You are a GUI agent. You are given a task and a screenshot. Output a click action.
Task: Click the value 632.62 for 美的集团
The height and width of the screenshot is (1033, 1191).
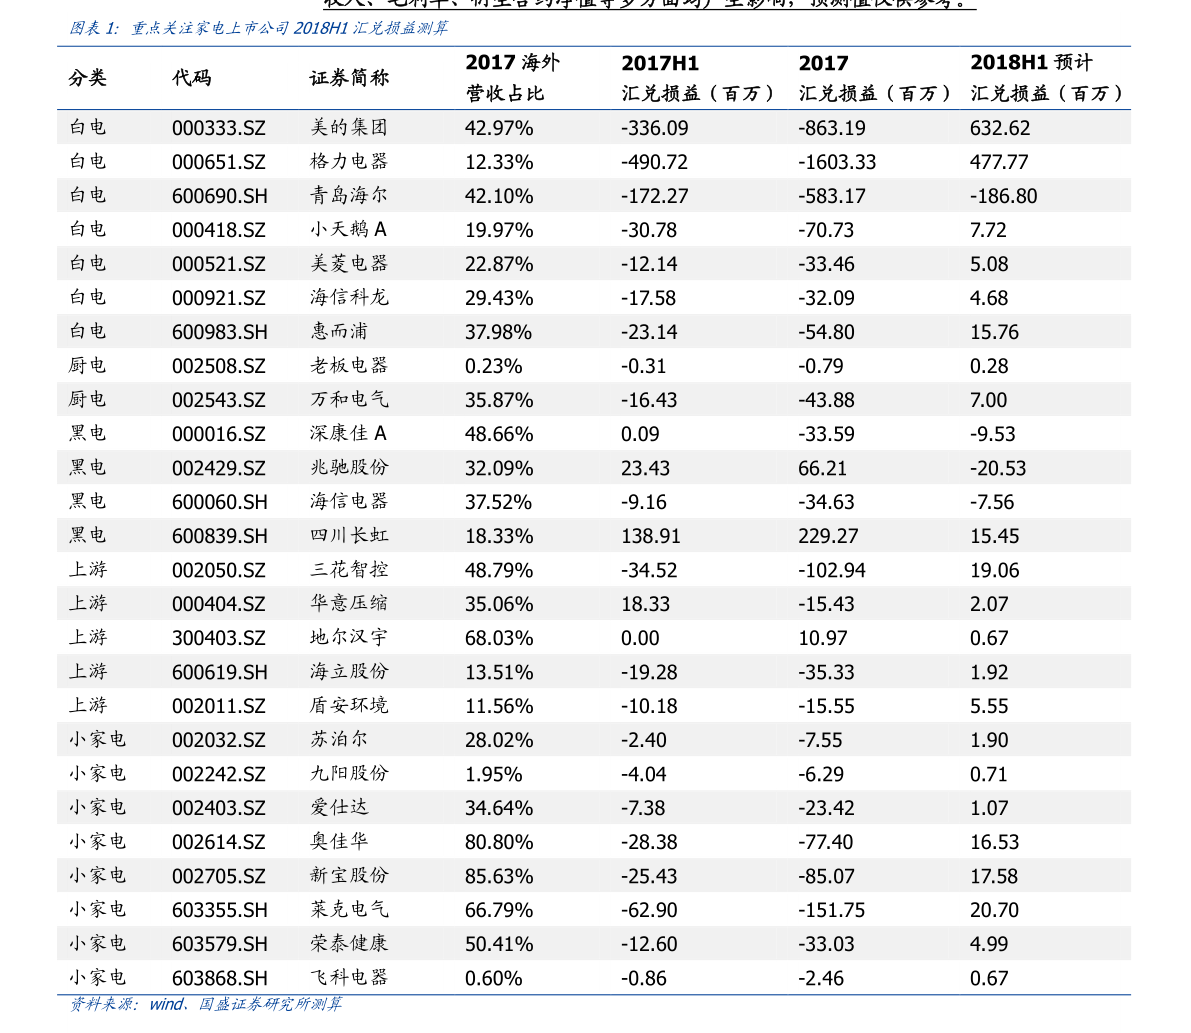[1000, 128]
